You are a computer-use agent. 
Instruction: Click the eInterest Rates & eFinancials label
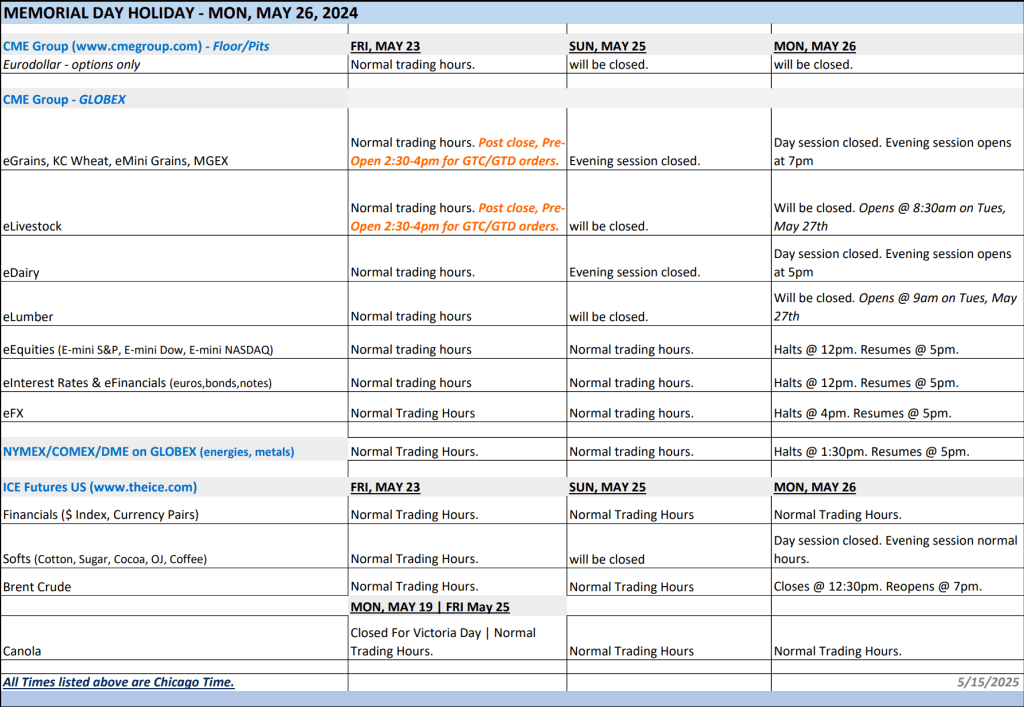[137, 383]
